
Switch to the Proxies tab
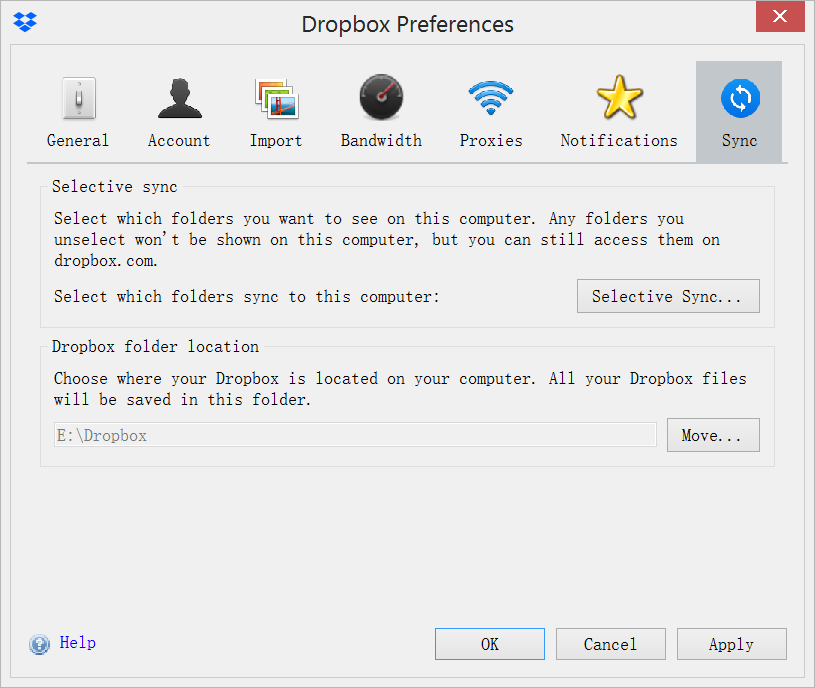coord(490,111)
